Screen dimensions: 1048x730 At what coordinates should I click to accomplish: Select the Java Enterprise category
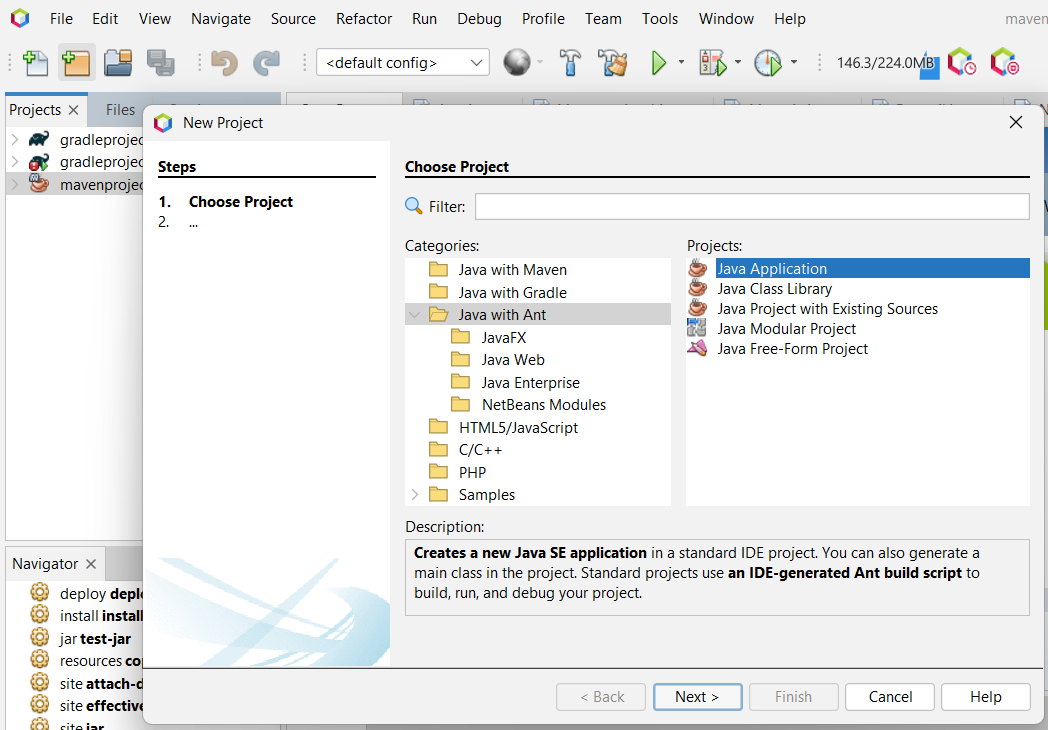tap(530, 382)
